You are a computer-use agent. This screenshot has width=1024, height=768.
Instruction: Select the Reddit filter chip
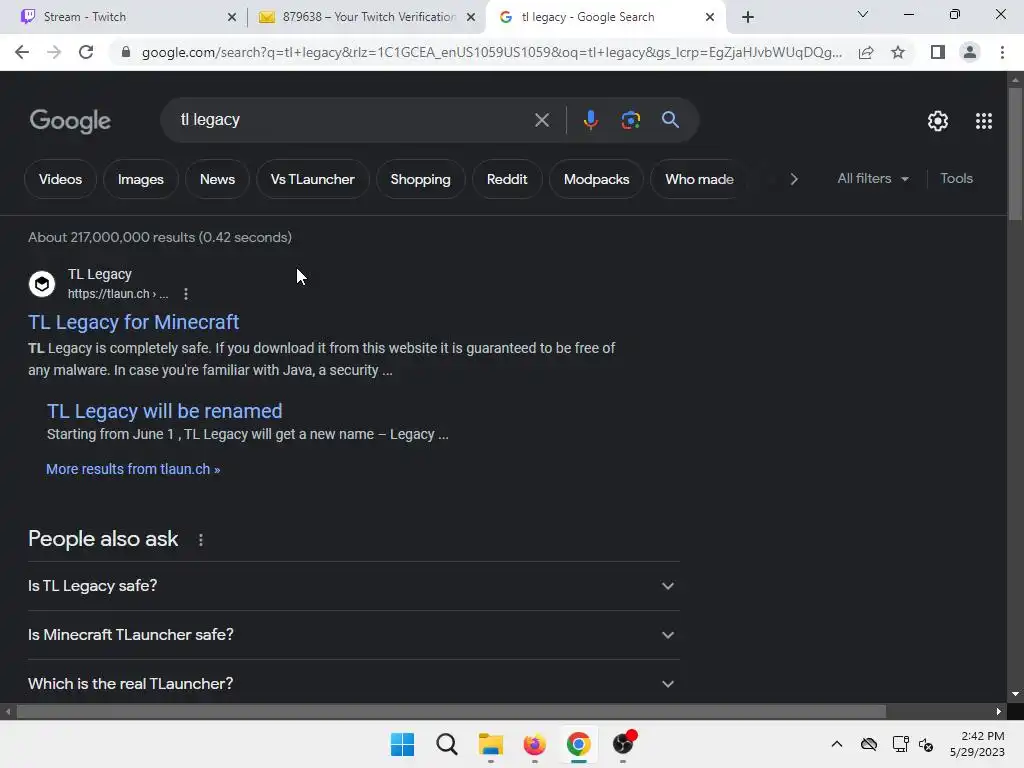coord(507,179)
